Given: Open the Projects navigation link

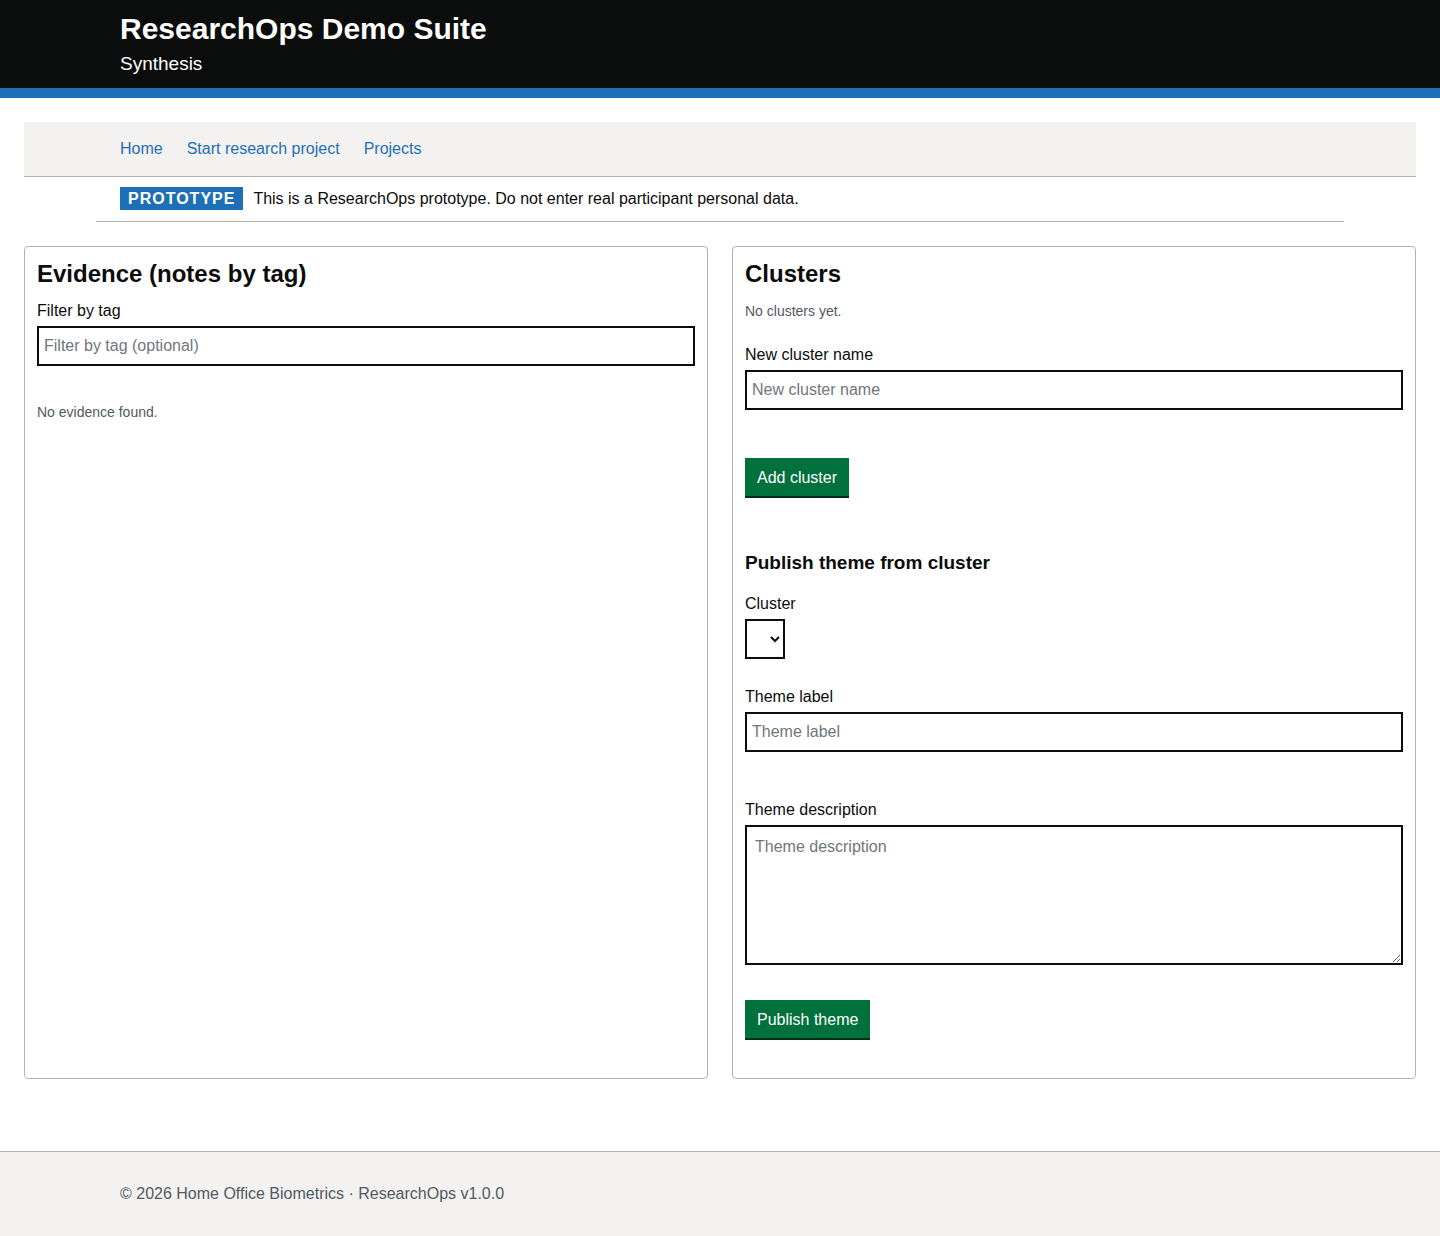Looking at the screenshot, I should pos(392,148).
